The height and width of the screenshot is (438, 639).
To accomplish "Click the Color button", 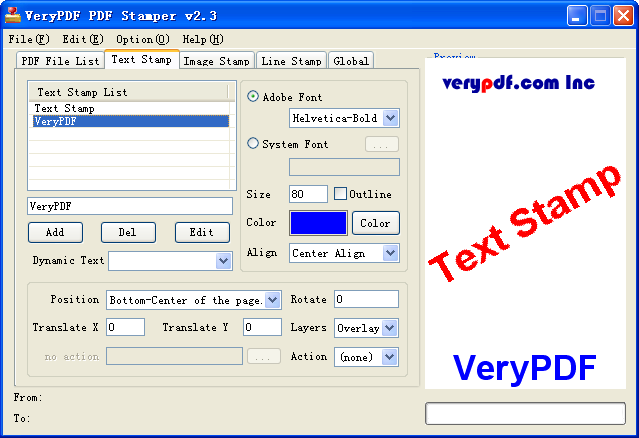I will pos(375,223).
